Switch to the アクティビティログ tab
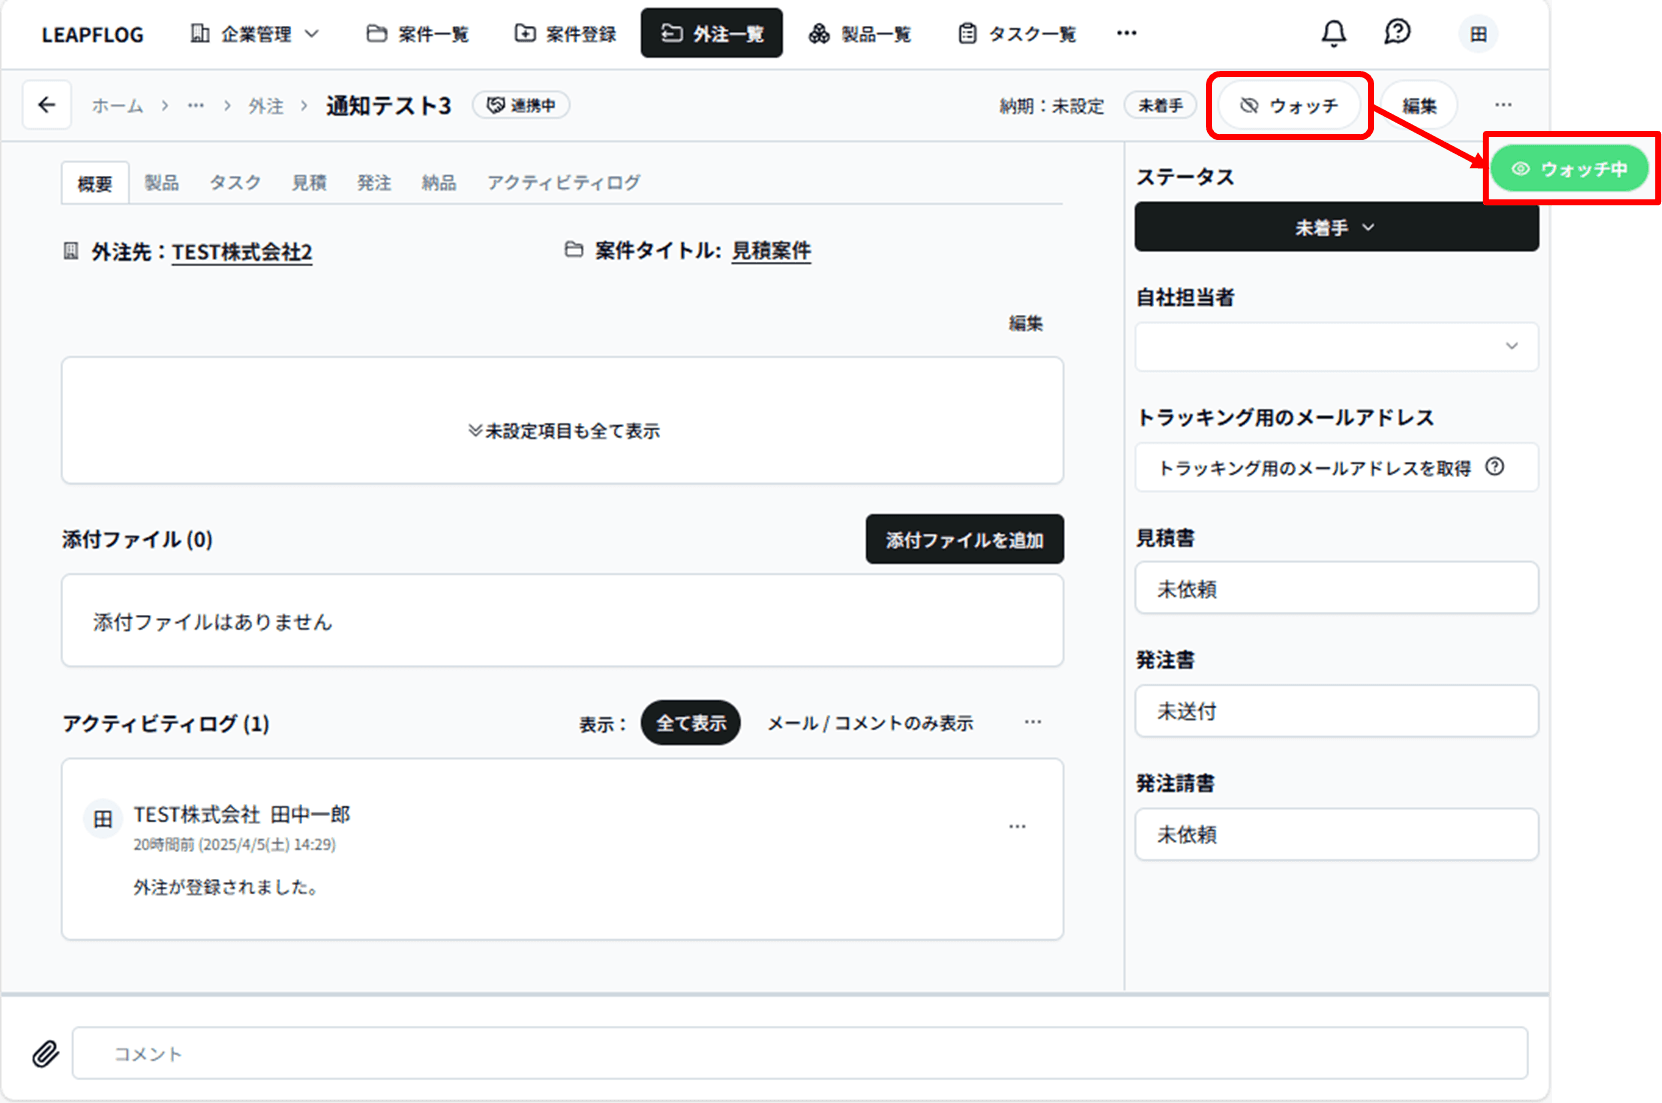The image size is (1662, 1103). click(x=564, y=182)
